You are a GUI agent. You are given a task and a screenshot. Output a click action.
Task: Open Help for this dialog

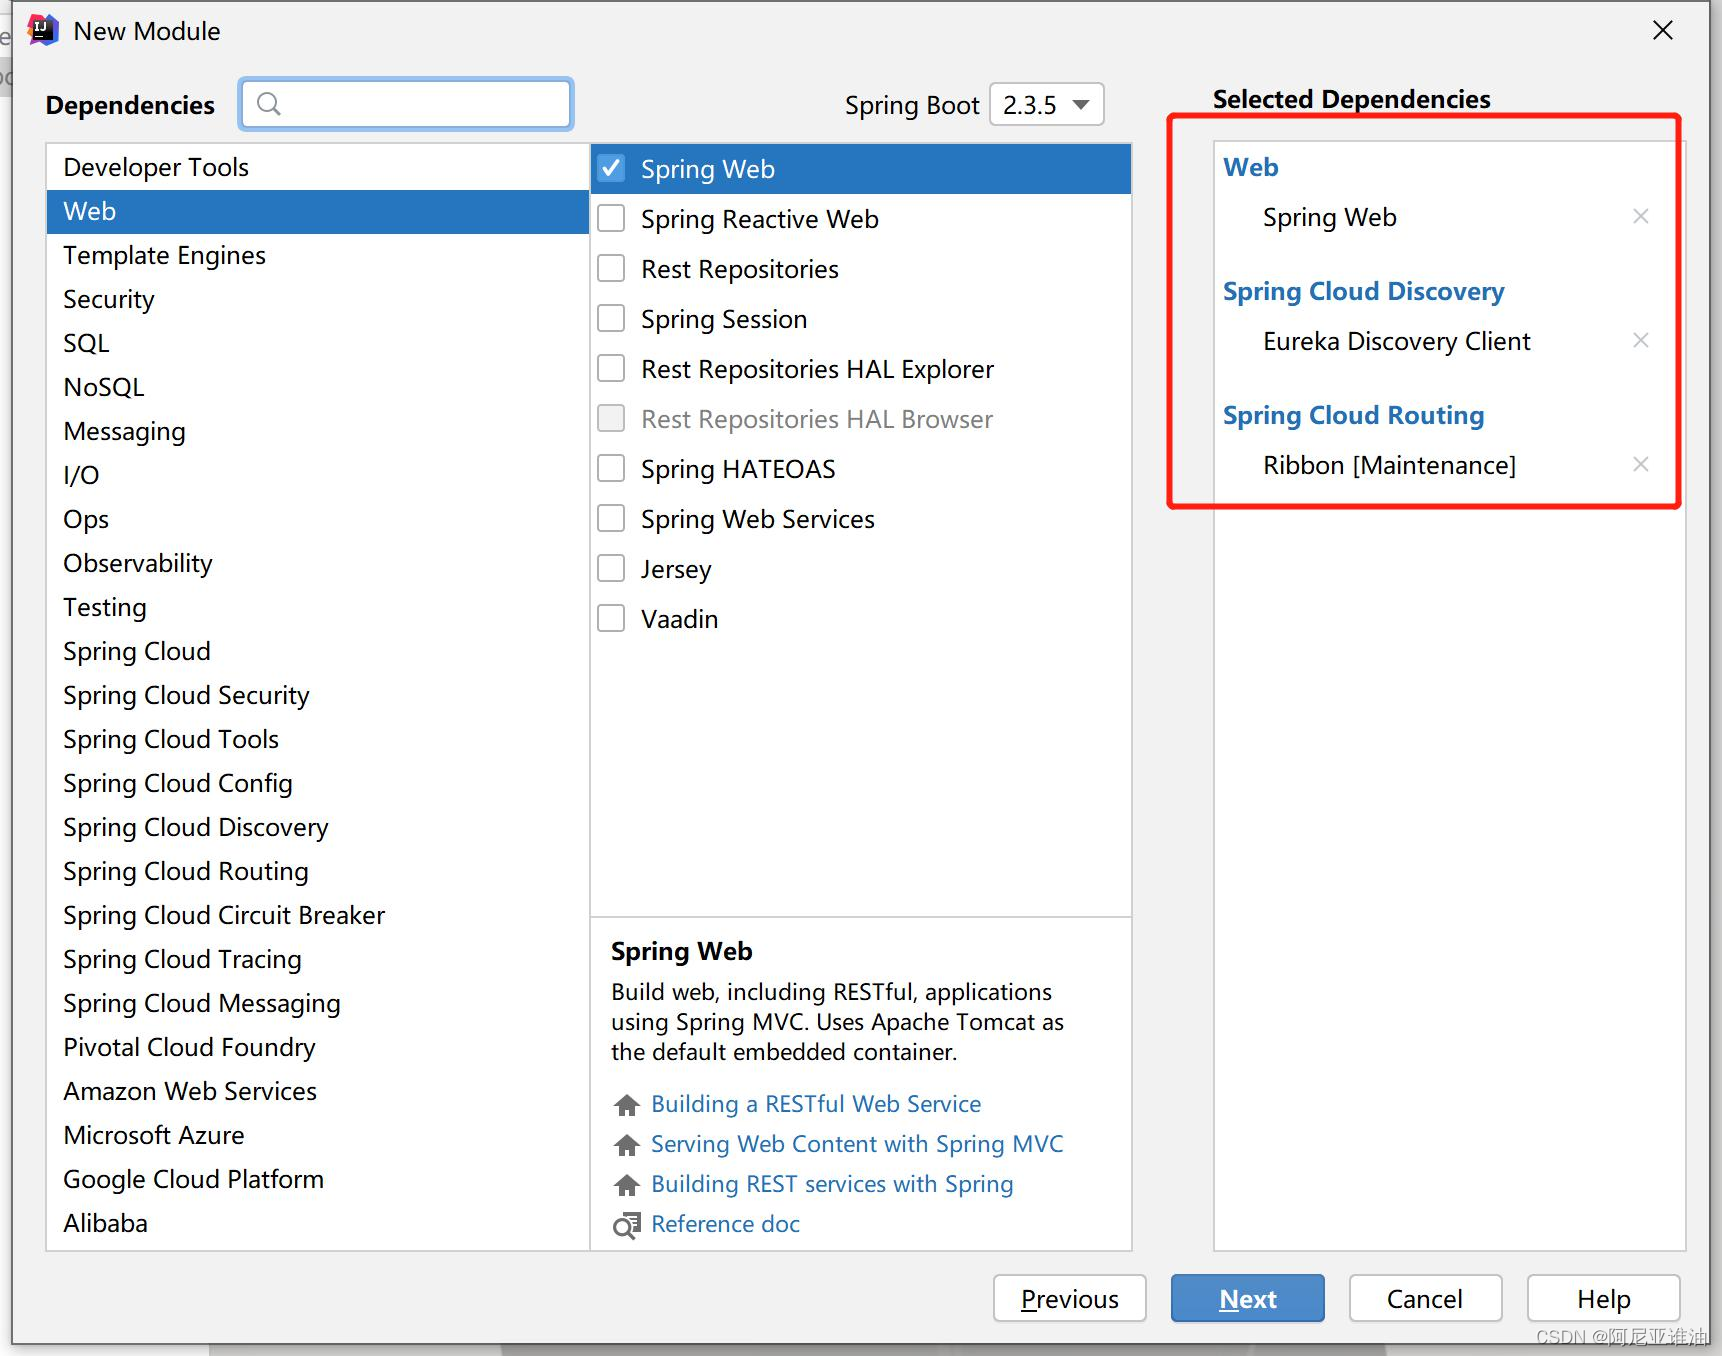click(1603, 1298)
